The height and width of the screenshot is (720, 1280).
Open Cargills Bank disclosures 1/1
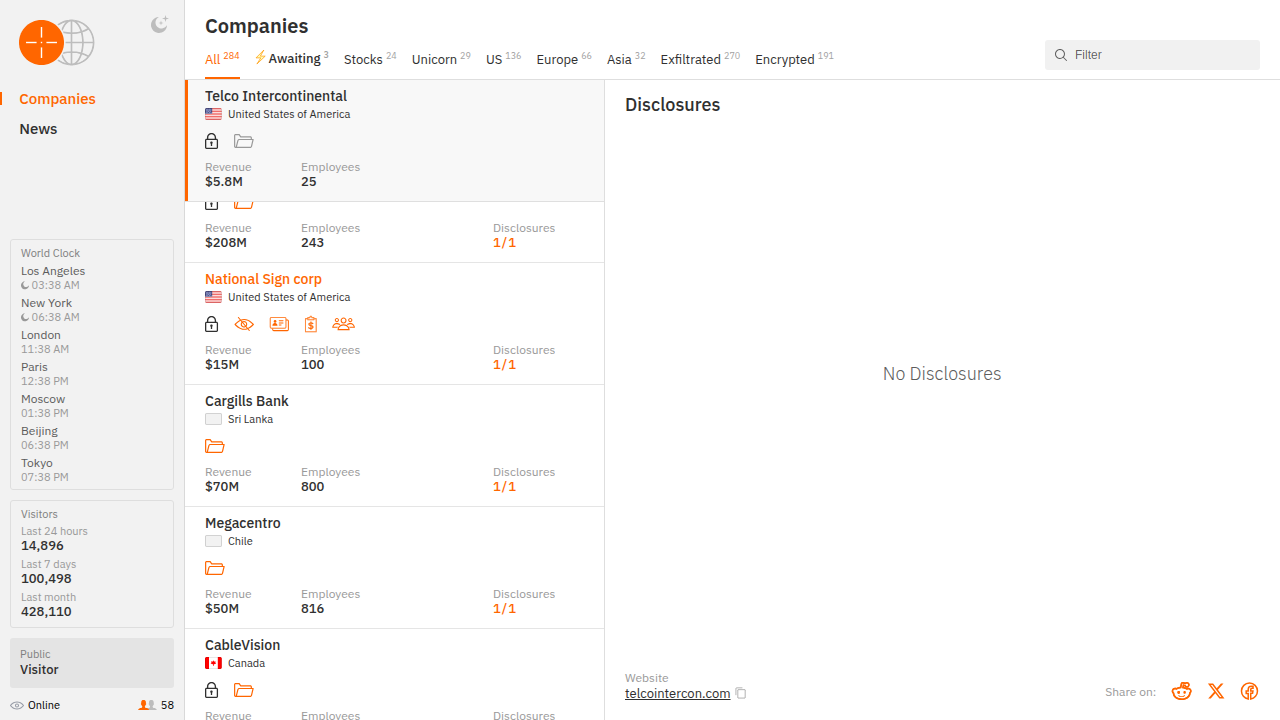pyautogui.click(x=504, y=487)
